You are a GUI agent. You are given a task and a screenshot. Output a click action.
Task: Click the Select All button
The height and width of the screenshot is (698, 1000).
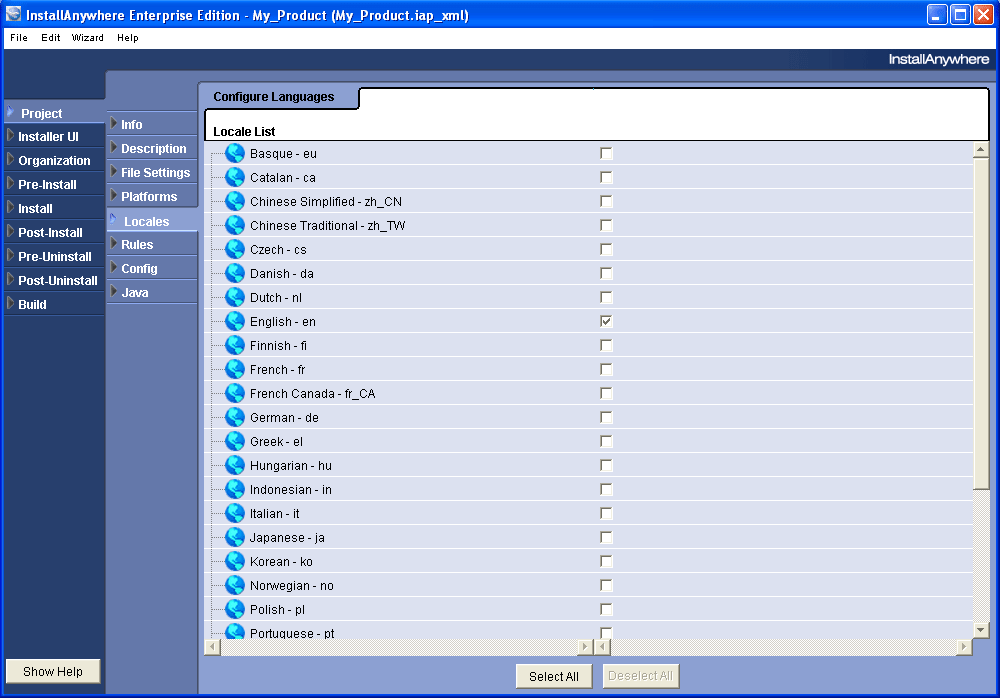553,676
